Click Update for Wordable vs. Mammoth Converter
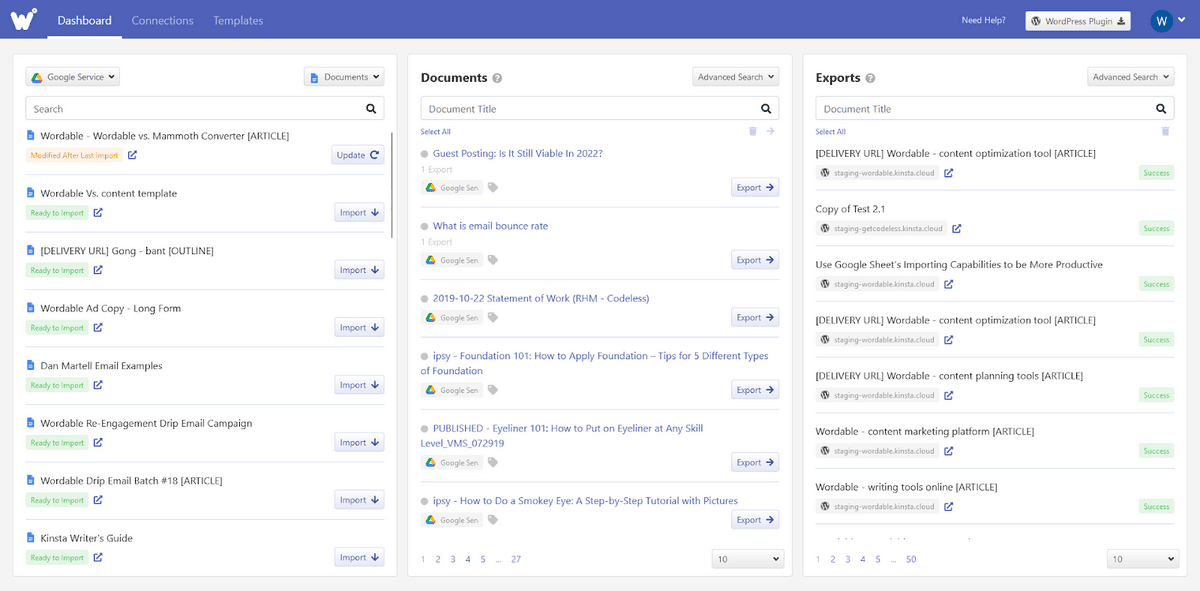 pos(358,155)
